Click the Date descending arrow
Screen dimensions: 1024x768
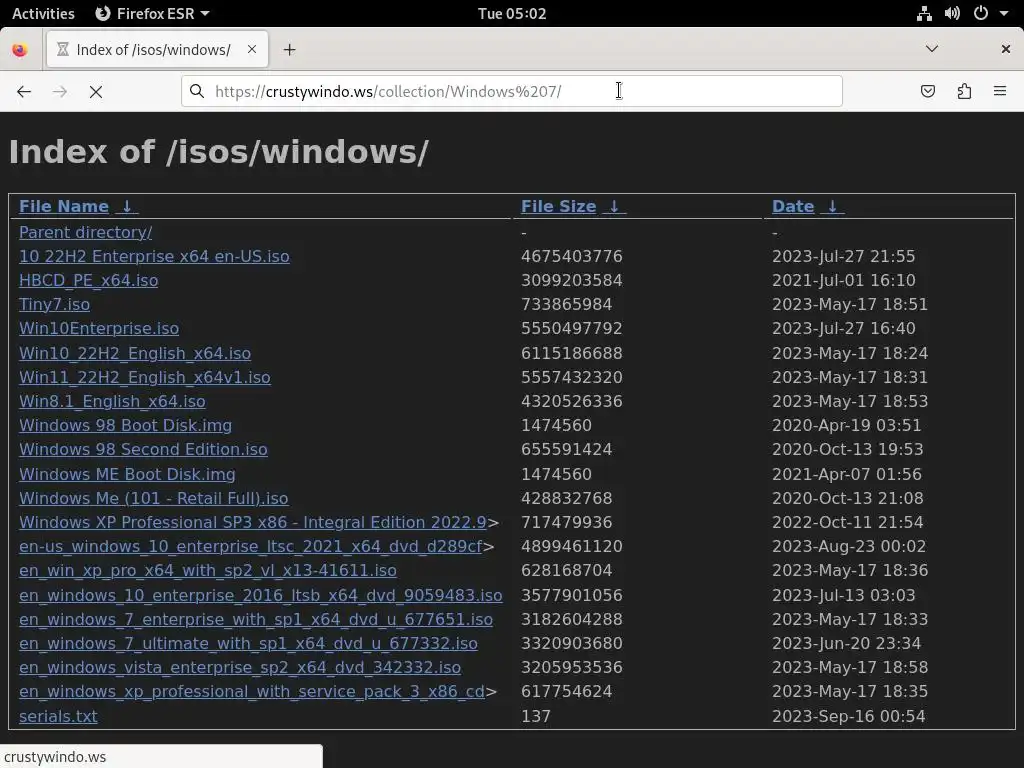833,206
